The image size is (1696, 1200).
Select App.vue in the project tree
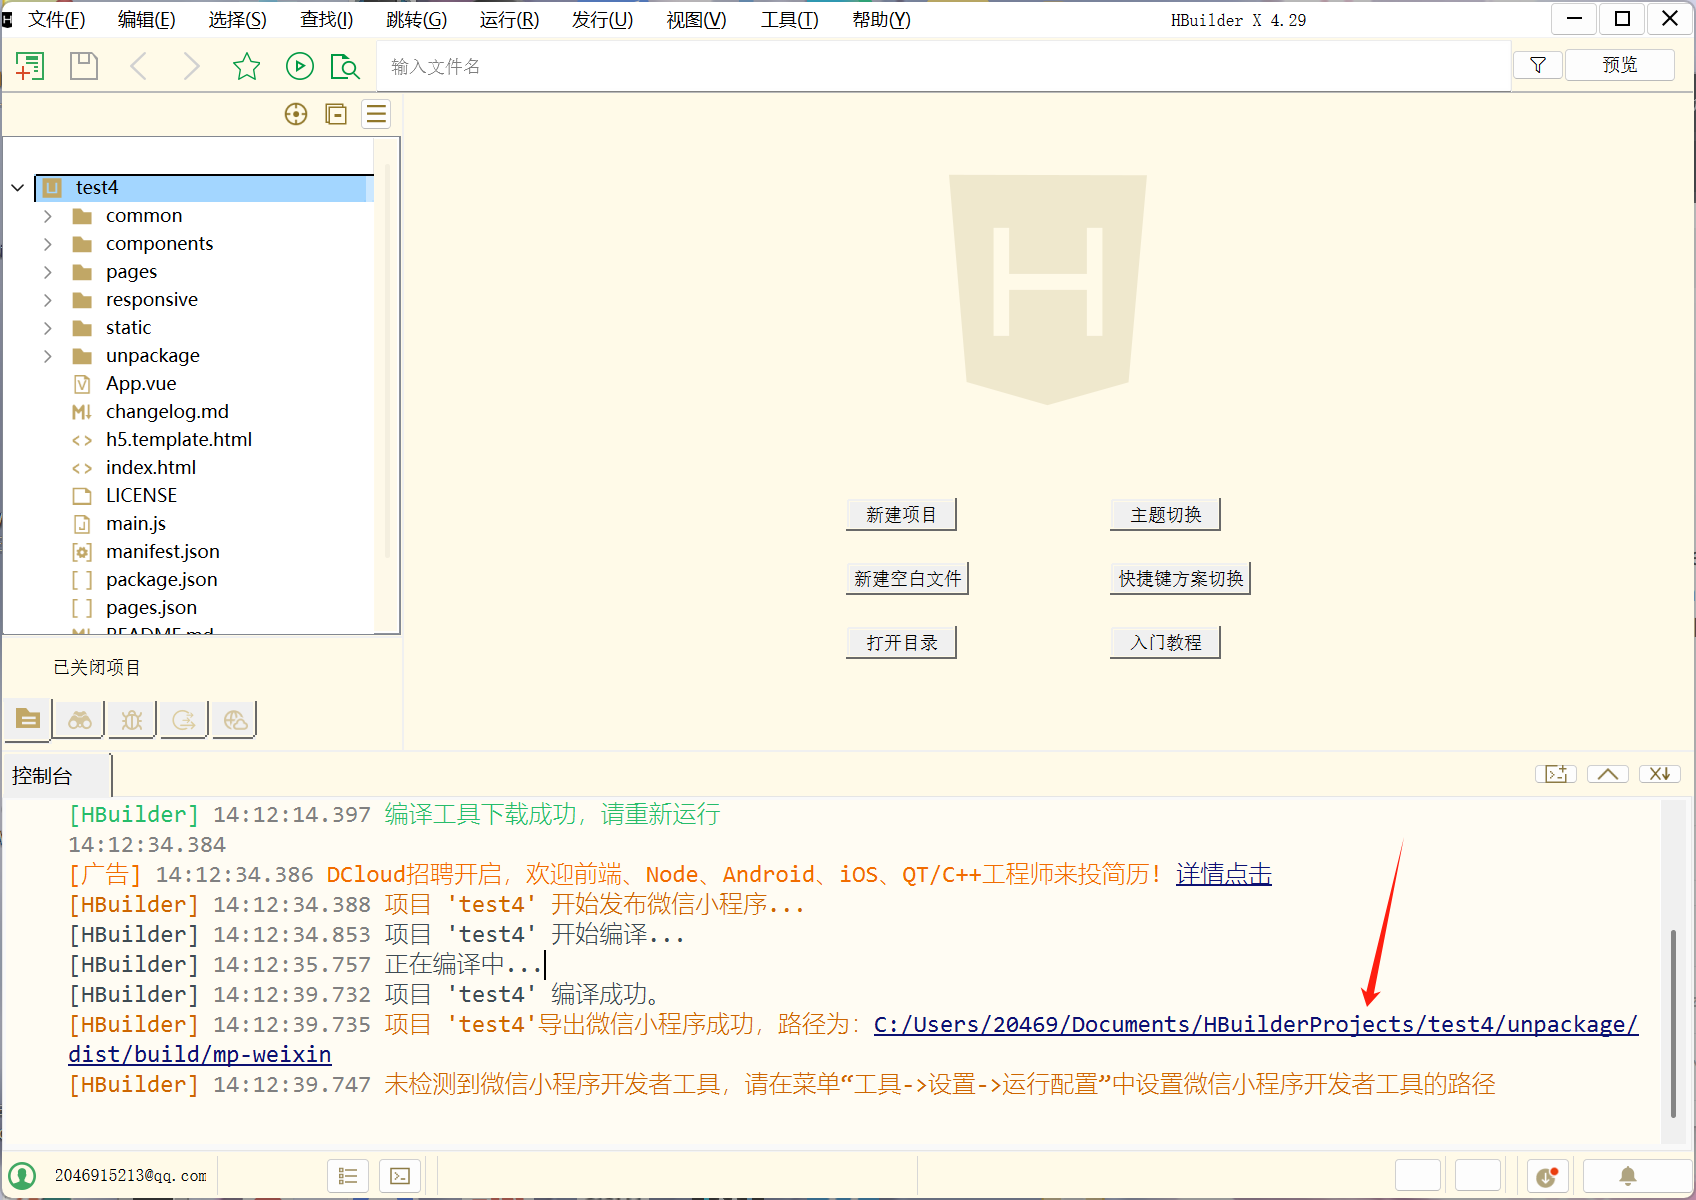click(x=141, y=384)
